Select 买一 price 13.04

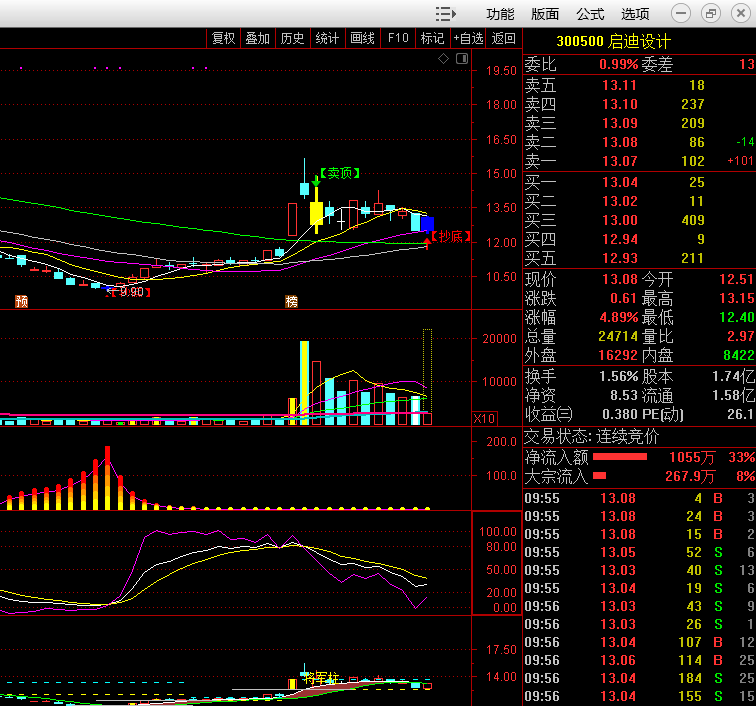pyautogui.click(x=620, y=182)
